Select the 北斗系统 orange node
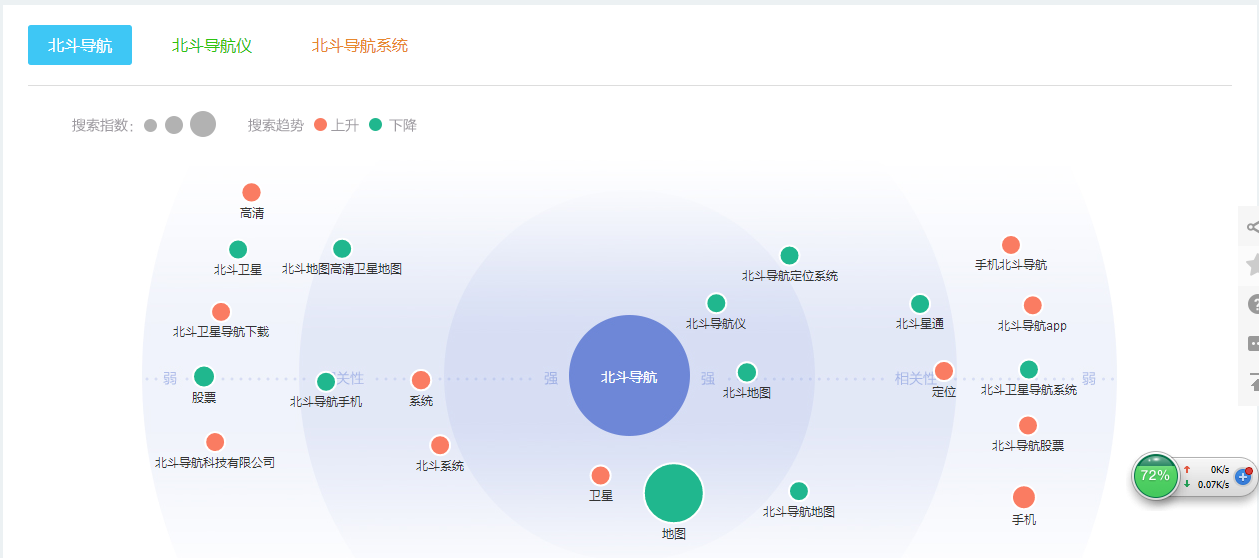The width and height of the screenshot is (1259, 558). (440, 445)
